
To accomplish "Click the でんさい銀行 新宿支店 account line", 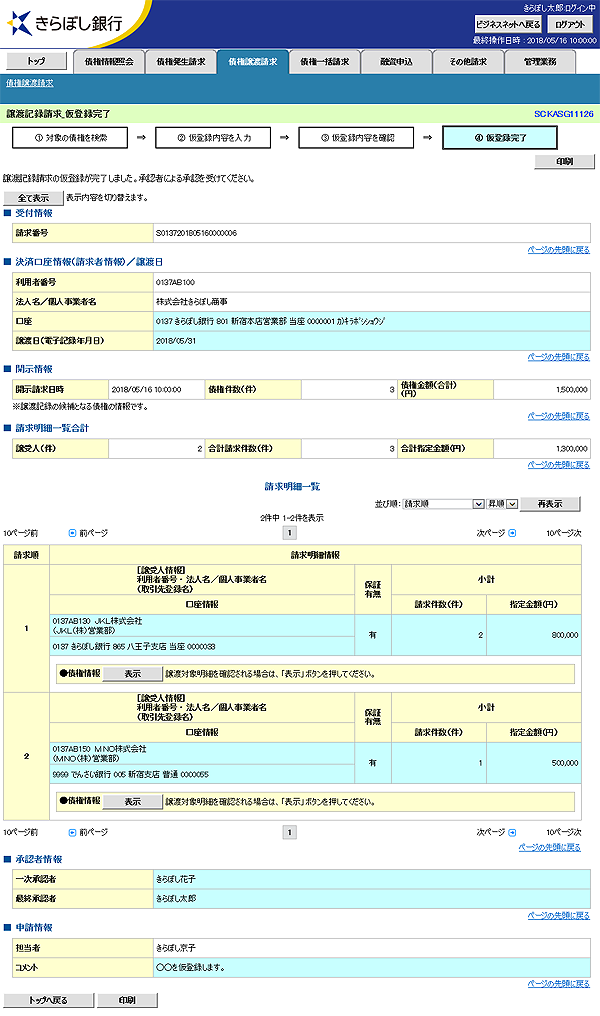I will [x=130, y=774].
